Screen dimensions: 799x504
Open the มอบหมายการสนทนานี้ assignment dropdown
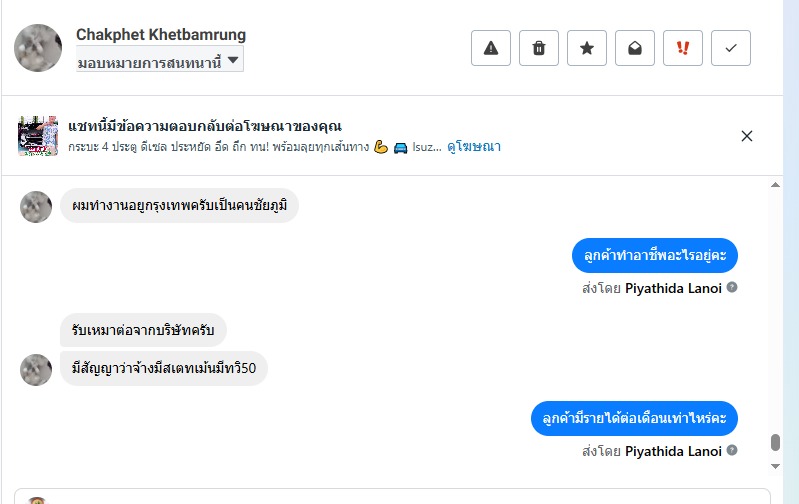tap(160, 61)
